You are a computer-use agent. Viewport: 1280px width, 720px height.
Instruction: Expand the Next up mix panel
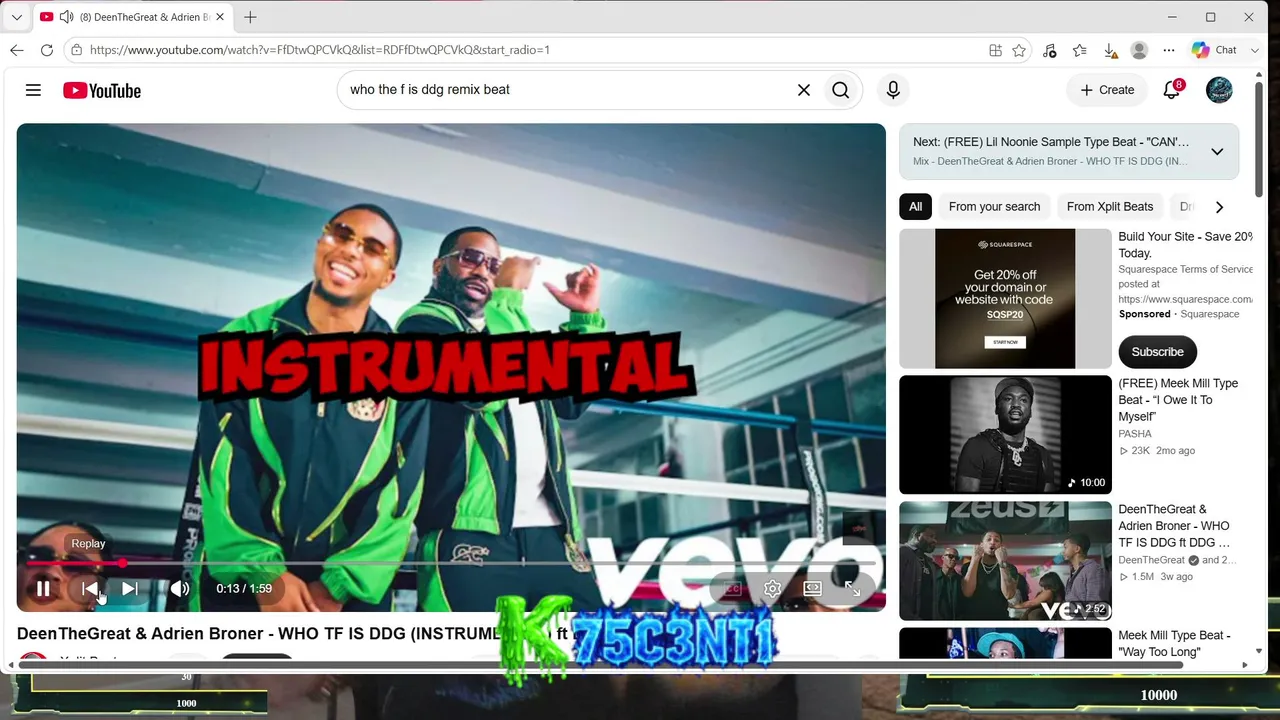(1217, 151)
